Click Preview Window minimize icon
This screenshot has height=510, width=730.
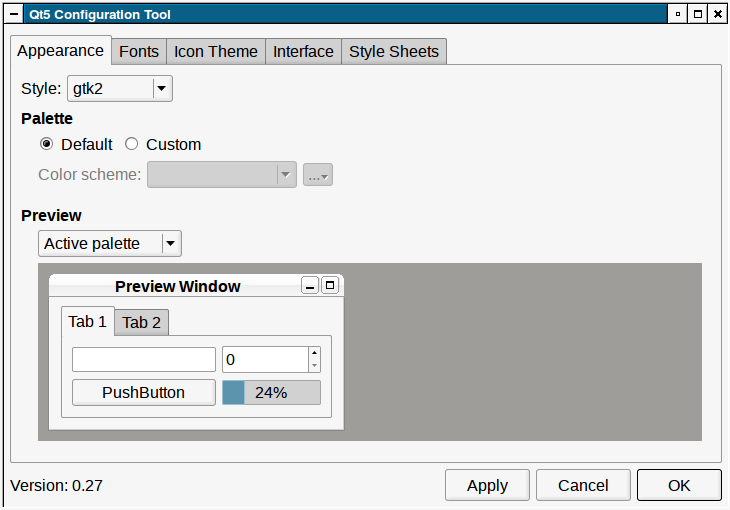(x=310, y=286)
